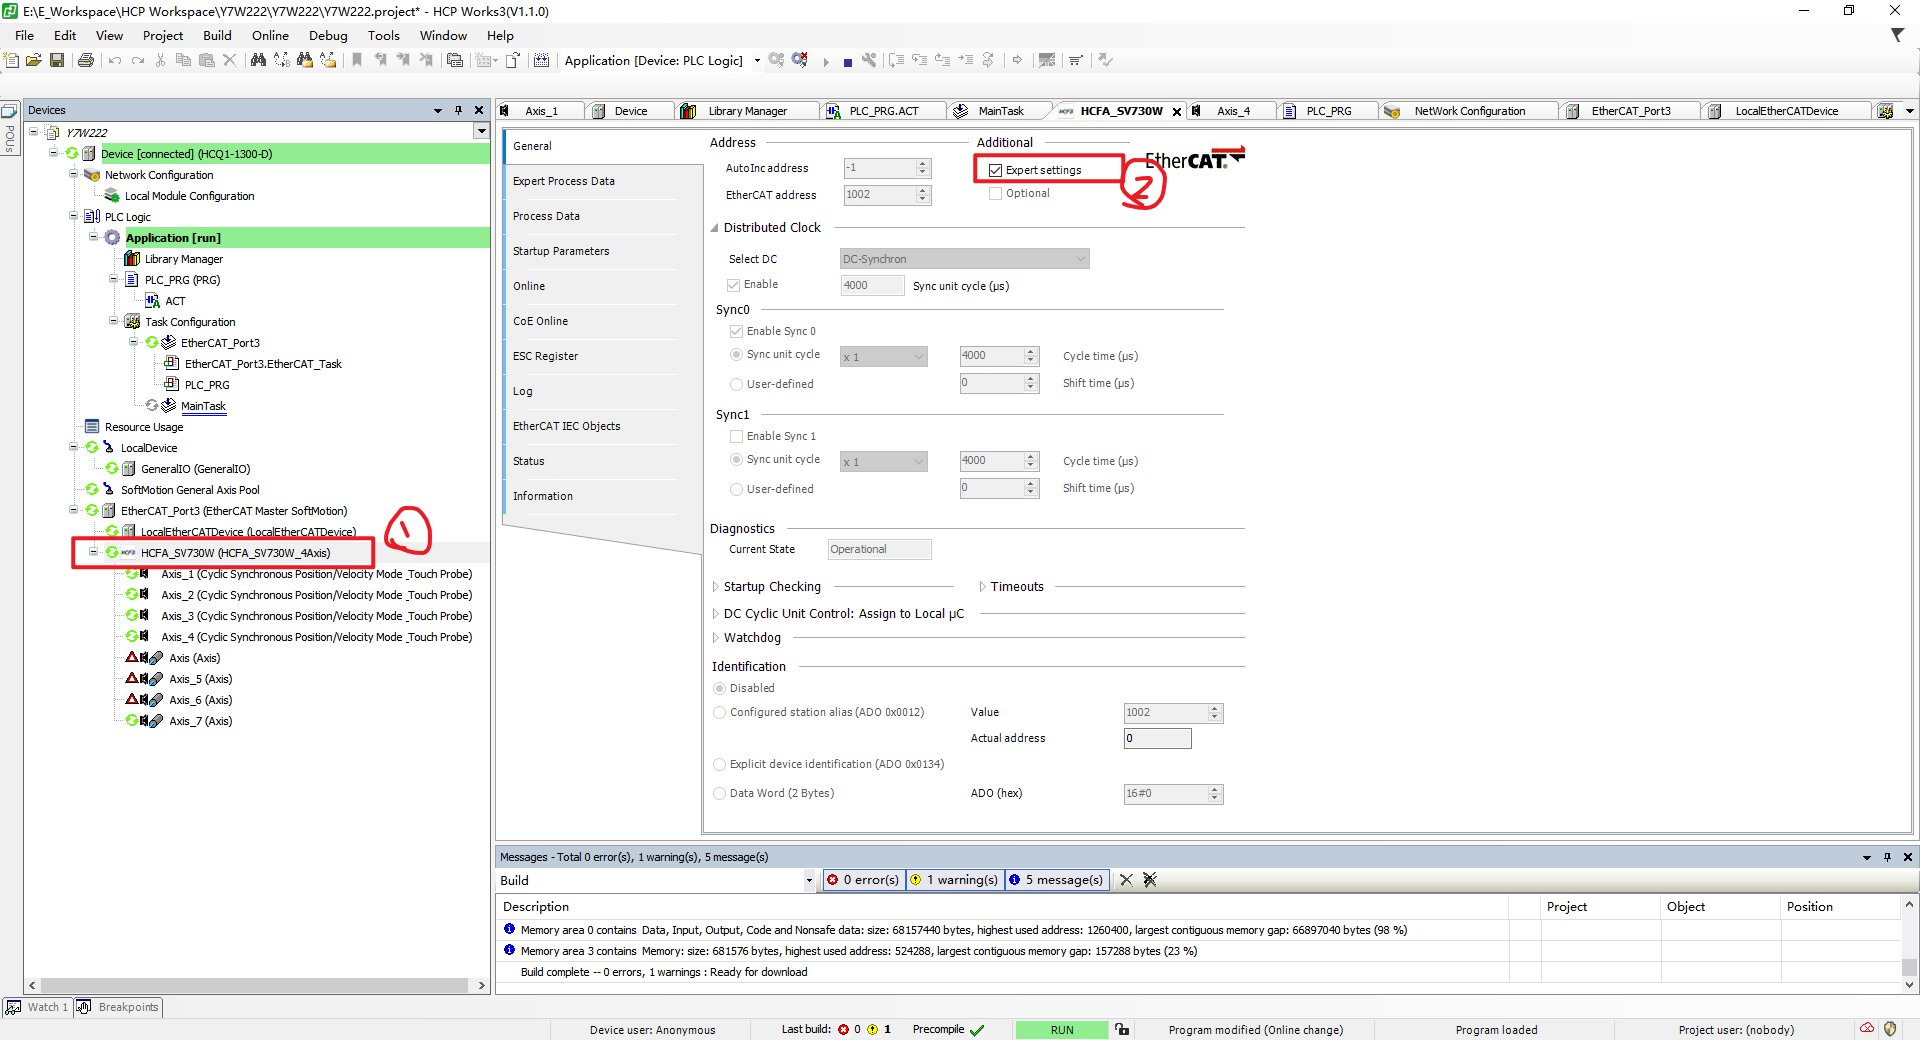Image resolution: width=1920 pixels, height=1040 pixels.
Task: Click the filter funnel icon at top right
Action: click(x=1897, y=35)
